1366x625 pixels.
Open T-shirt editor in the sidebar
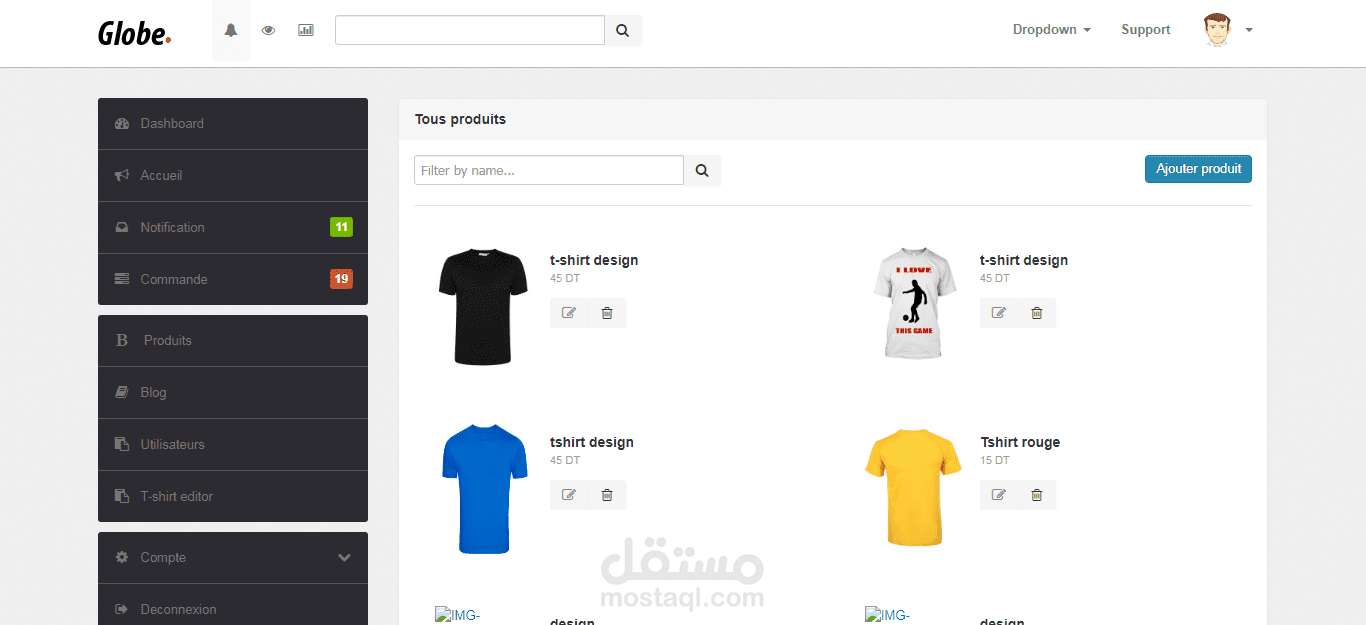[233, 497]
